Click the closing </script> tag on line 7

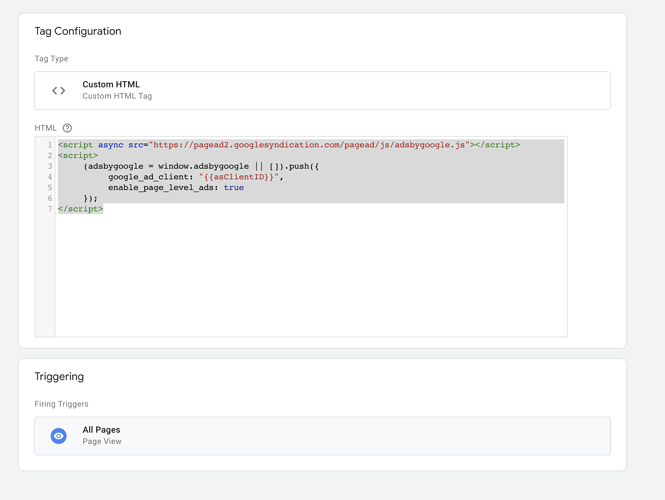point(81,209)
